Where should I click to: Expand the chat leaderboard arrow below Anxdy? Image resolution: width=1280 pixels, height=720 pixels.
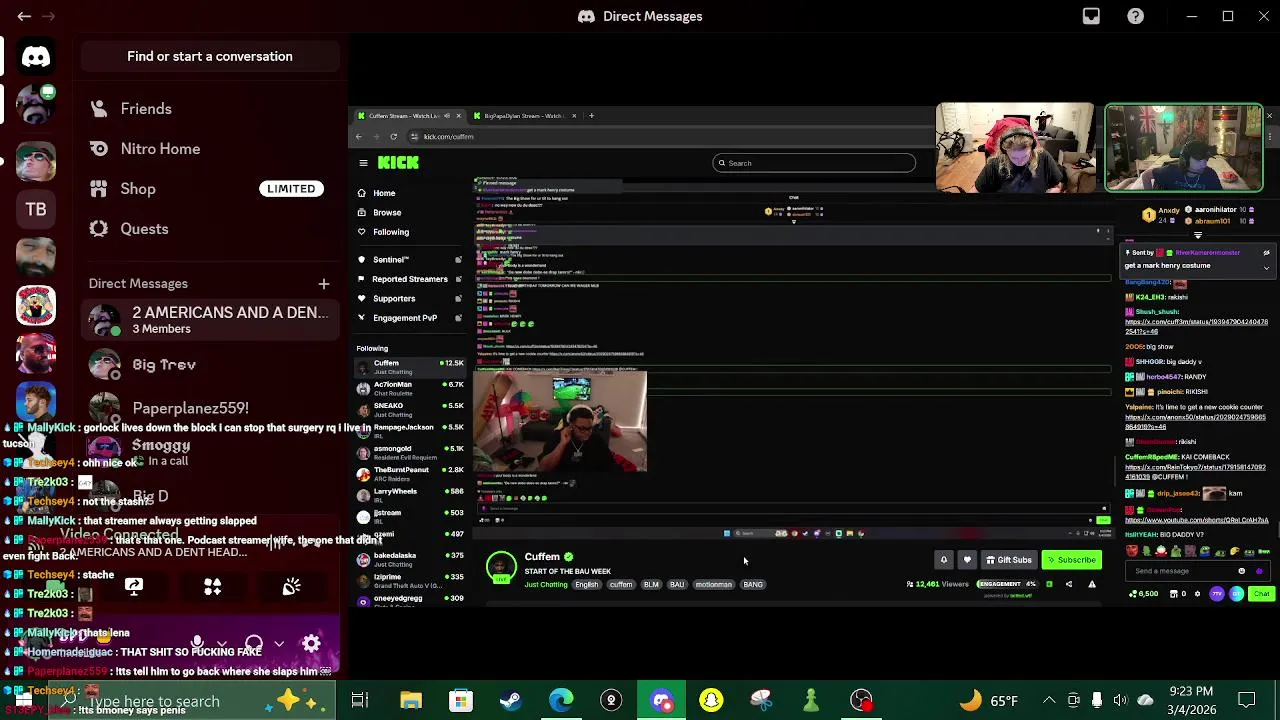(x=1198, y=236)
